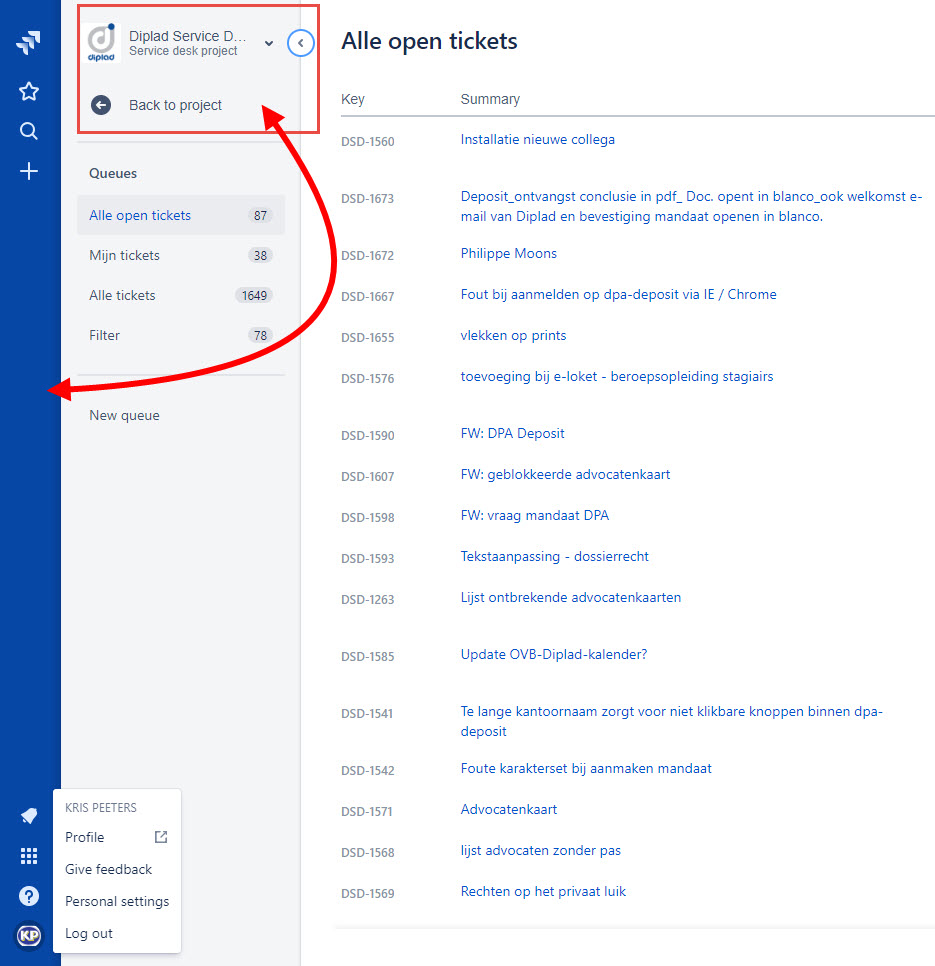Screen dimensions: 935x966
Task: Click key DSD-1607
Action: point(368,476)
